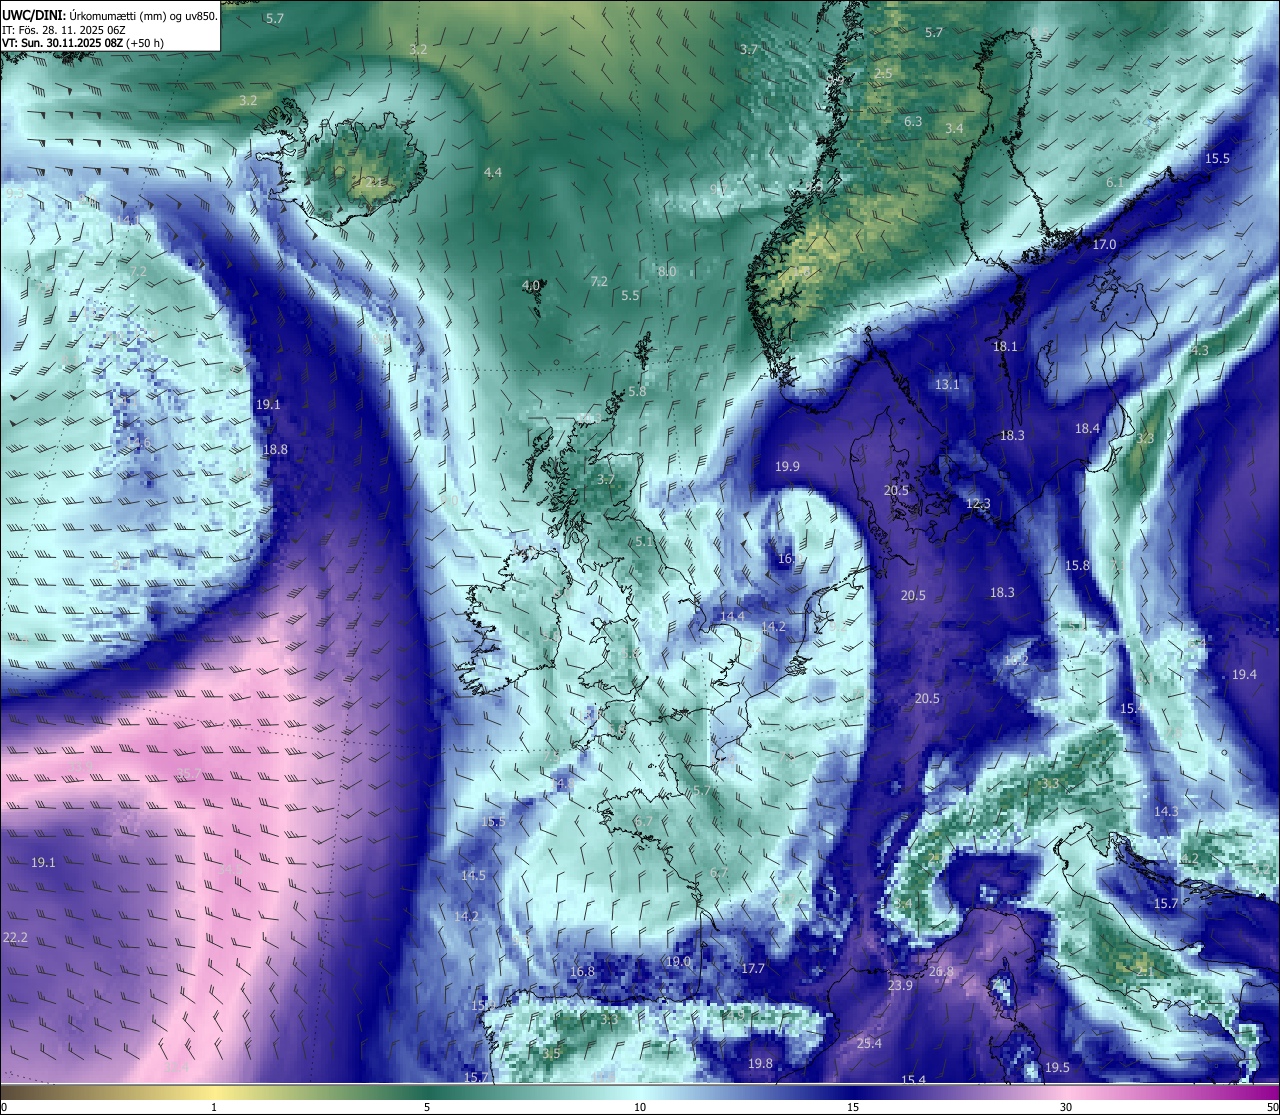Select the 19.5 value label
The image size is (1280, 1115).
(x=1057, y=1068)
